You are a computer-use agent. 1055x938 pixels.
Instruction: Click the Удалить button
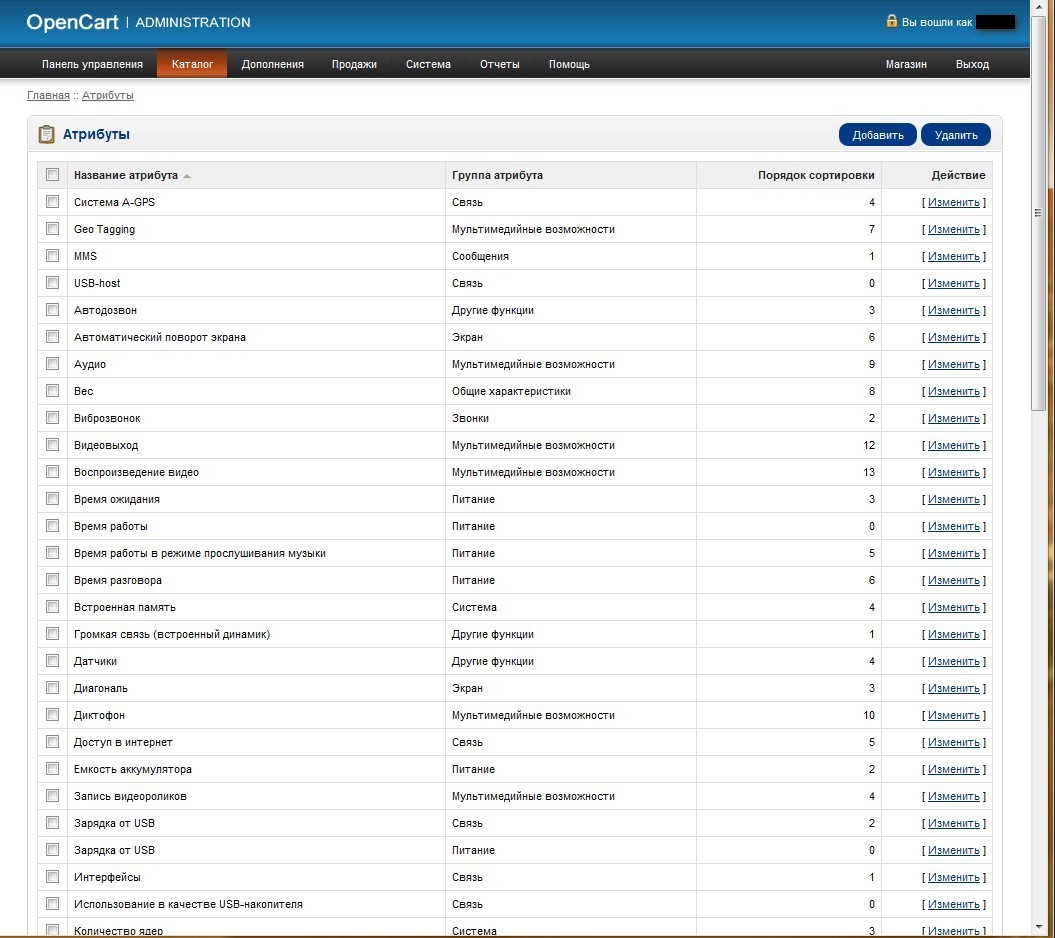coord(955,135)
